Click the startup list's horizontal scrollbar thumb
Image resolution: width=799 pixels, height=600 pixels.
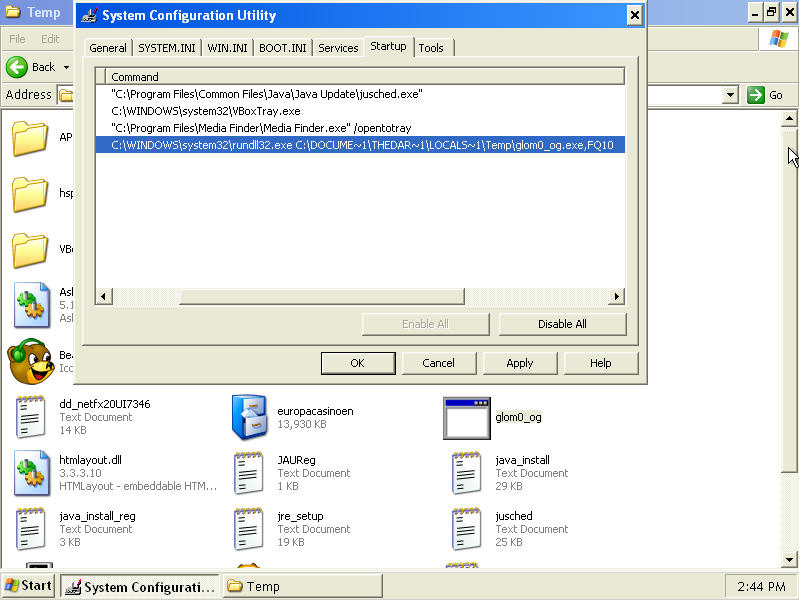pyautogui.click(x=322, y=296)
